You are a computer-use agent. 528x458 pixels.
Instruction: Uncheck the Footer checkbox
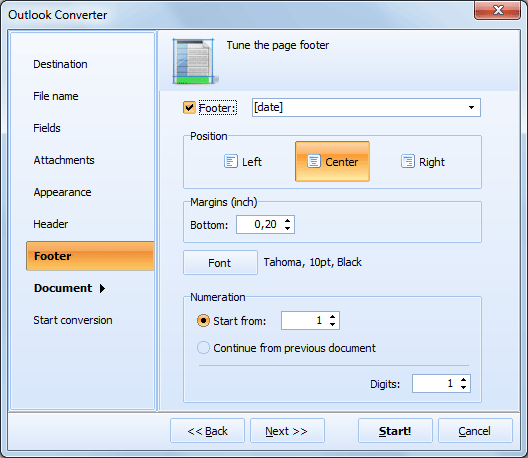click(189, 108)
